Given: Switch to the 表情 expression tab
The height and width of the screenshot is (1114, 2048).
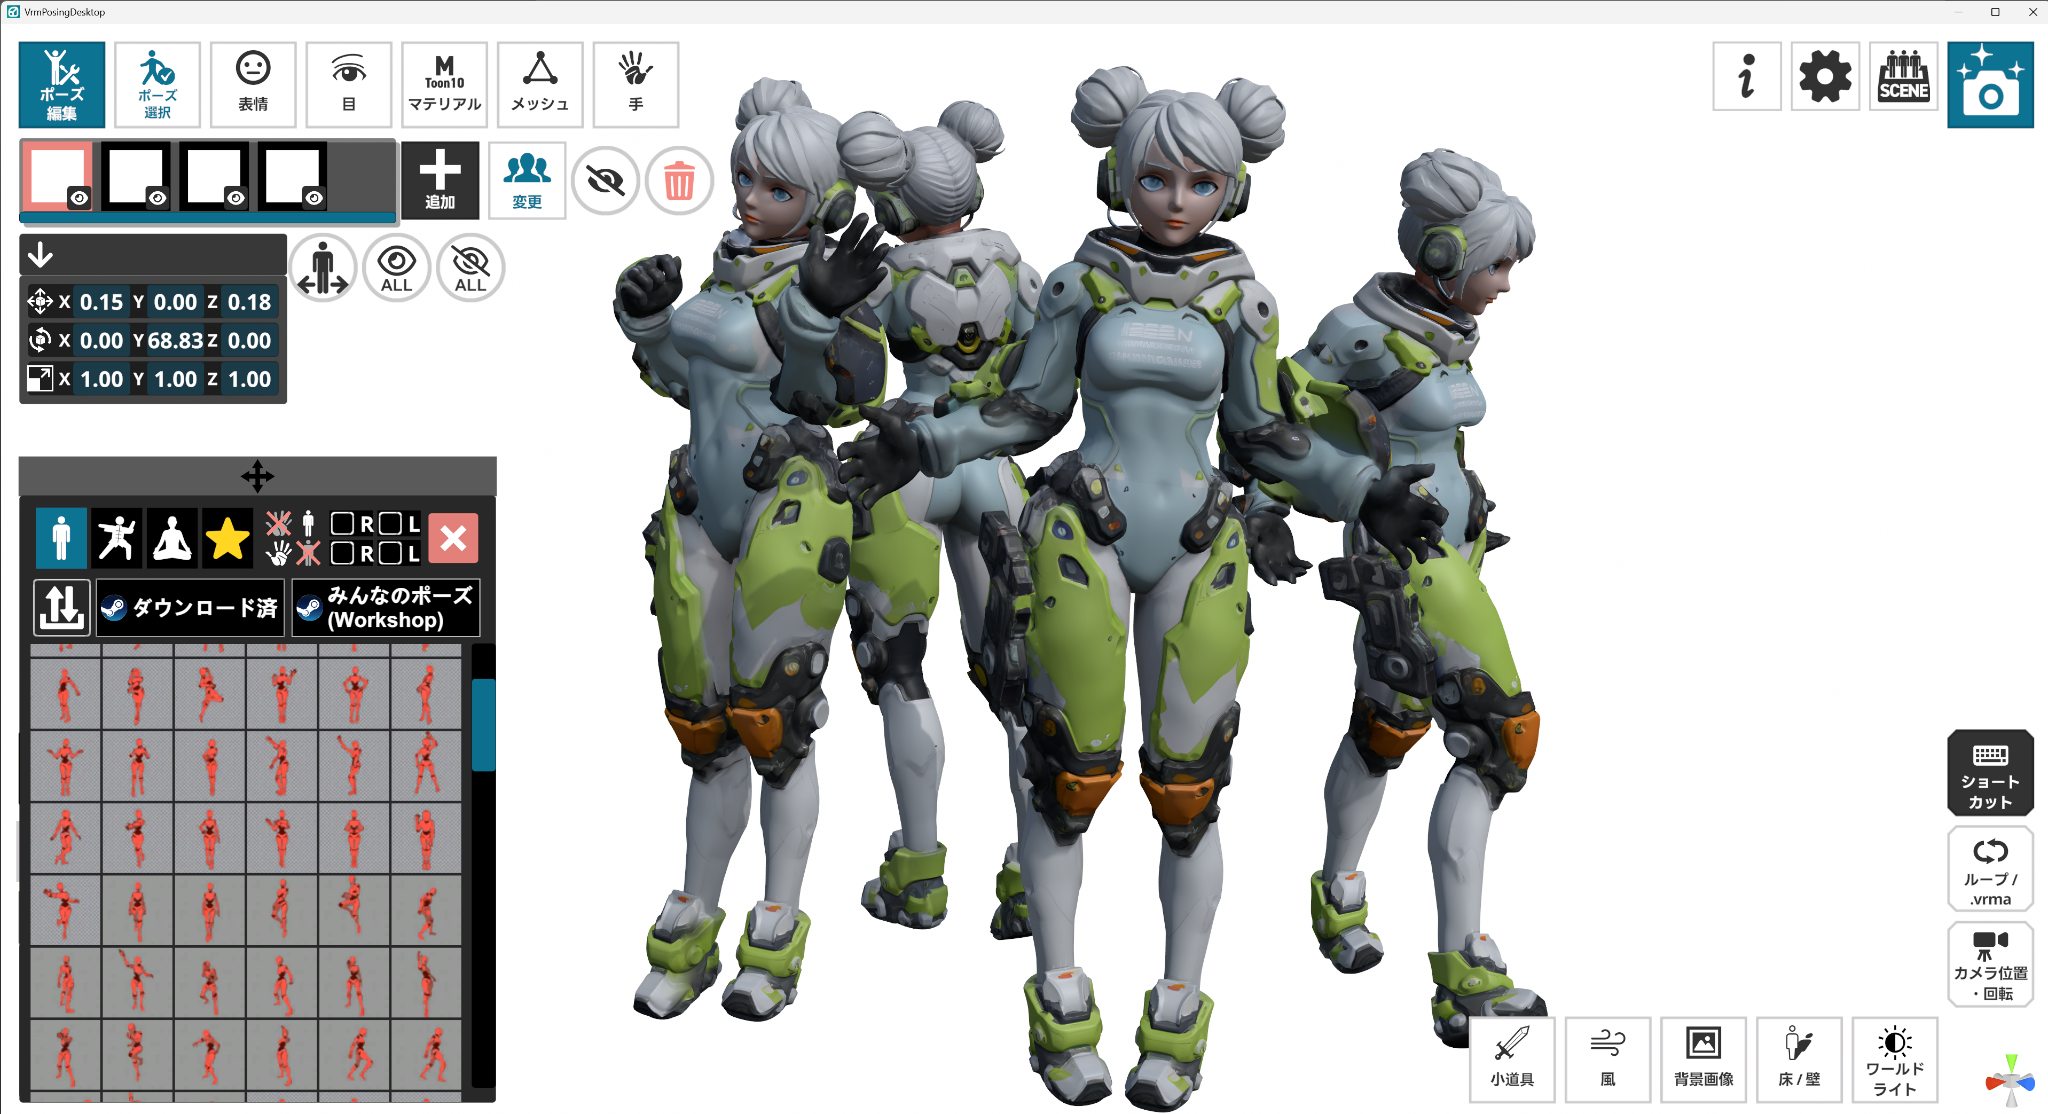Looking at the screenshot, I should tap(253, 85).
